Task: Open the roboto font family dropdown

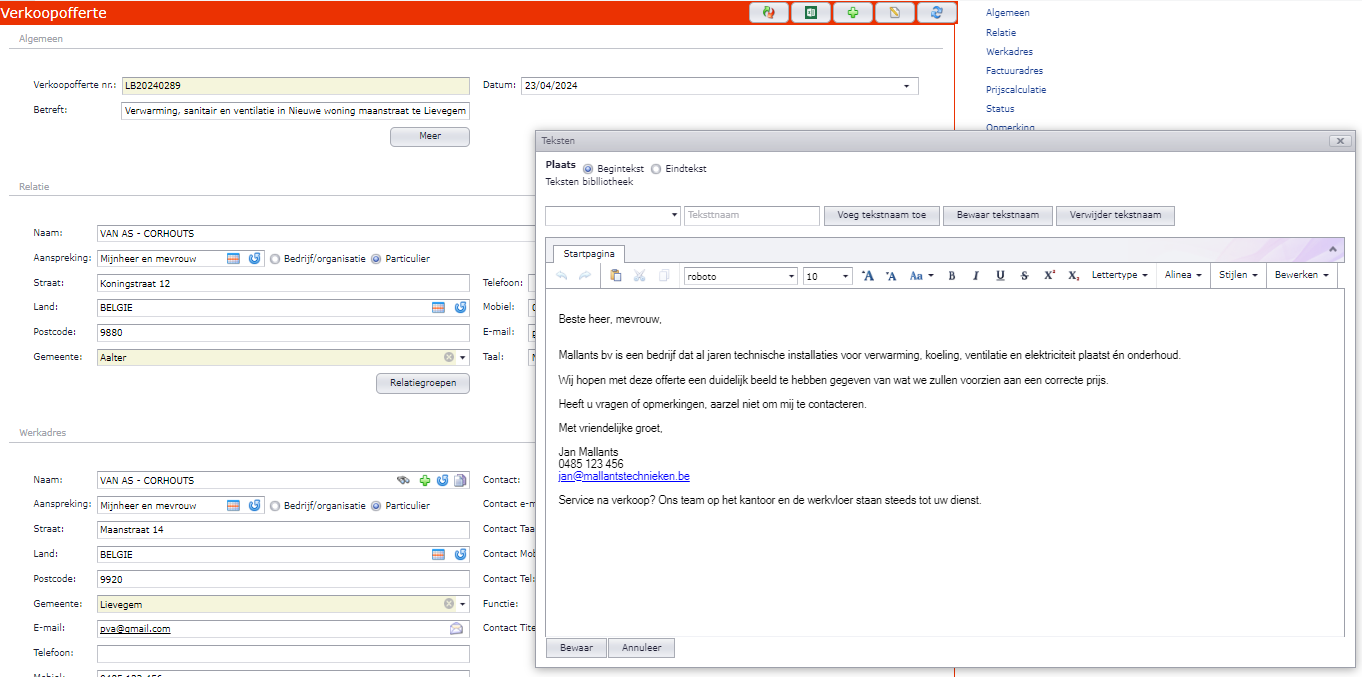Action: (x=791, y=276)
